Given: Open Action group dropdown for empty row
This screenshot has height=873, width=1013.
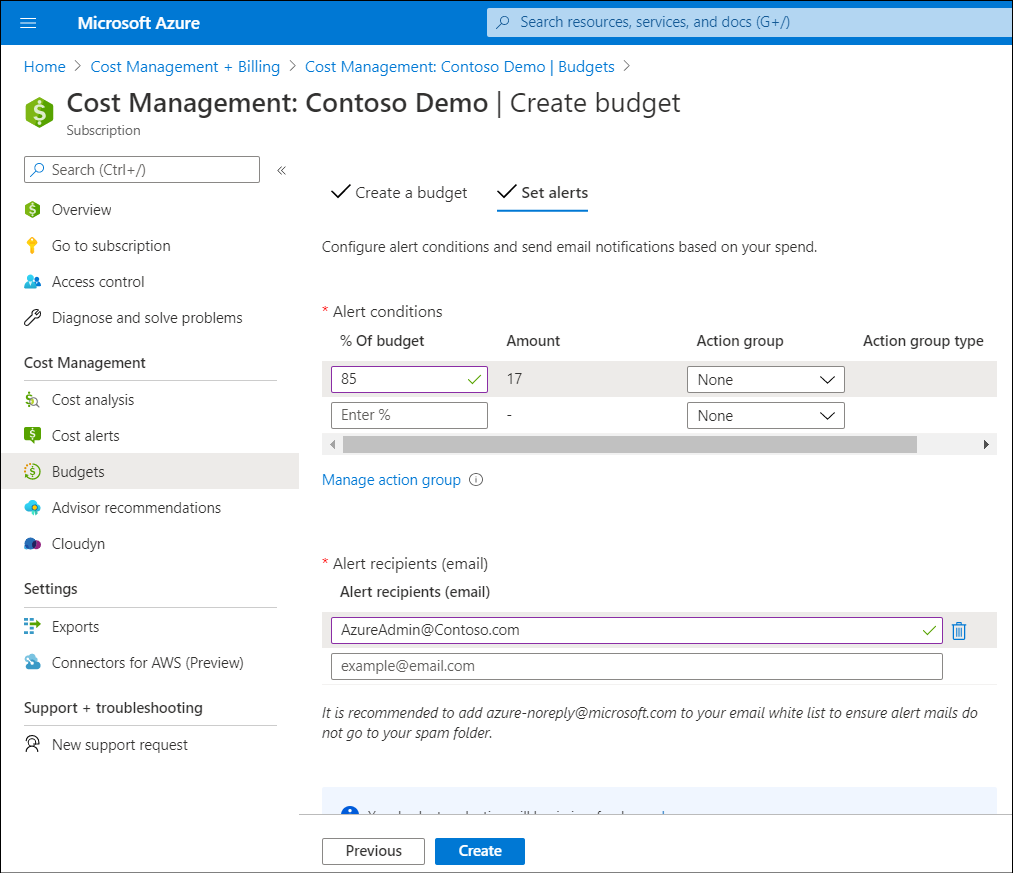Looking at the screenshot, I should pyautogui.click(x=766, y=416).
